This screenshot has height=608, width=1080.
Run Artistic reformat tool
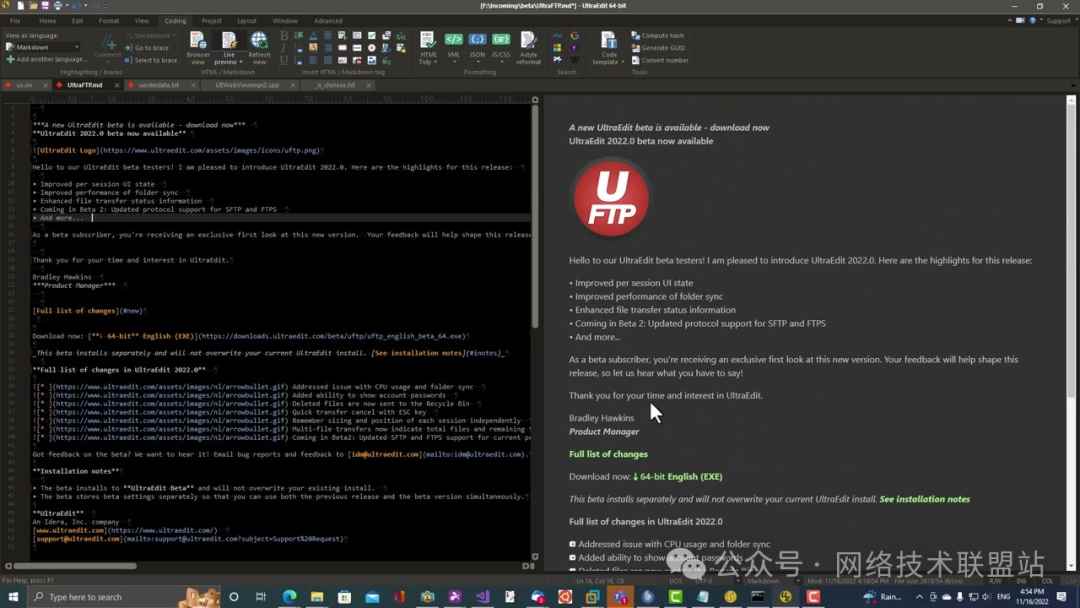click(528, 45)
